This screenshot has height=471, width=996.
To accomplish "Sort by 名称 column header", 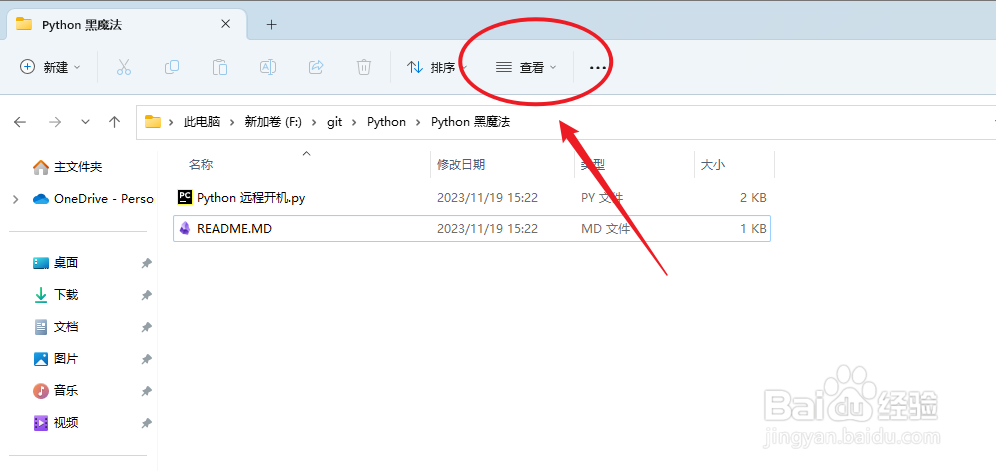I will [x=201, y=165].
